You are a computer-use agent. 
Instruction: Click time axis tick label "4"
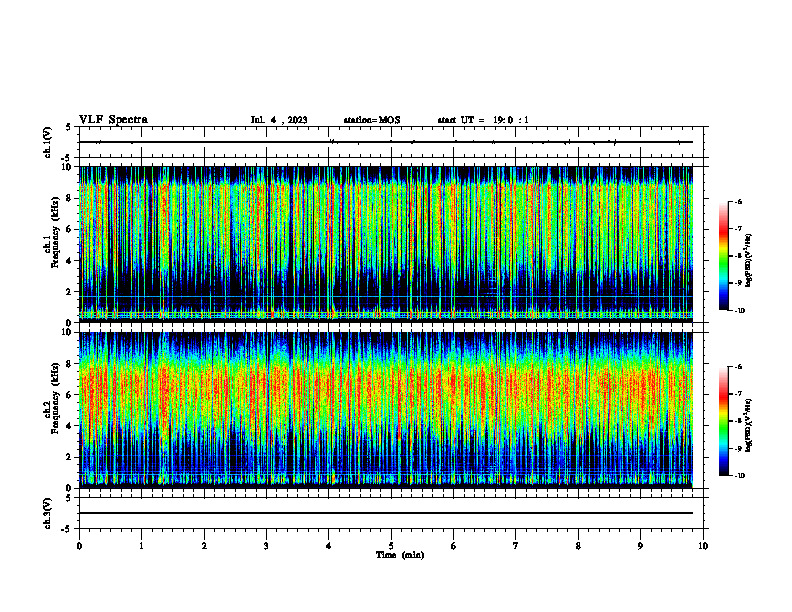pyautogui.click(x=329, y=546)
